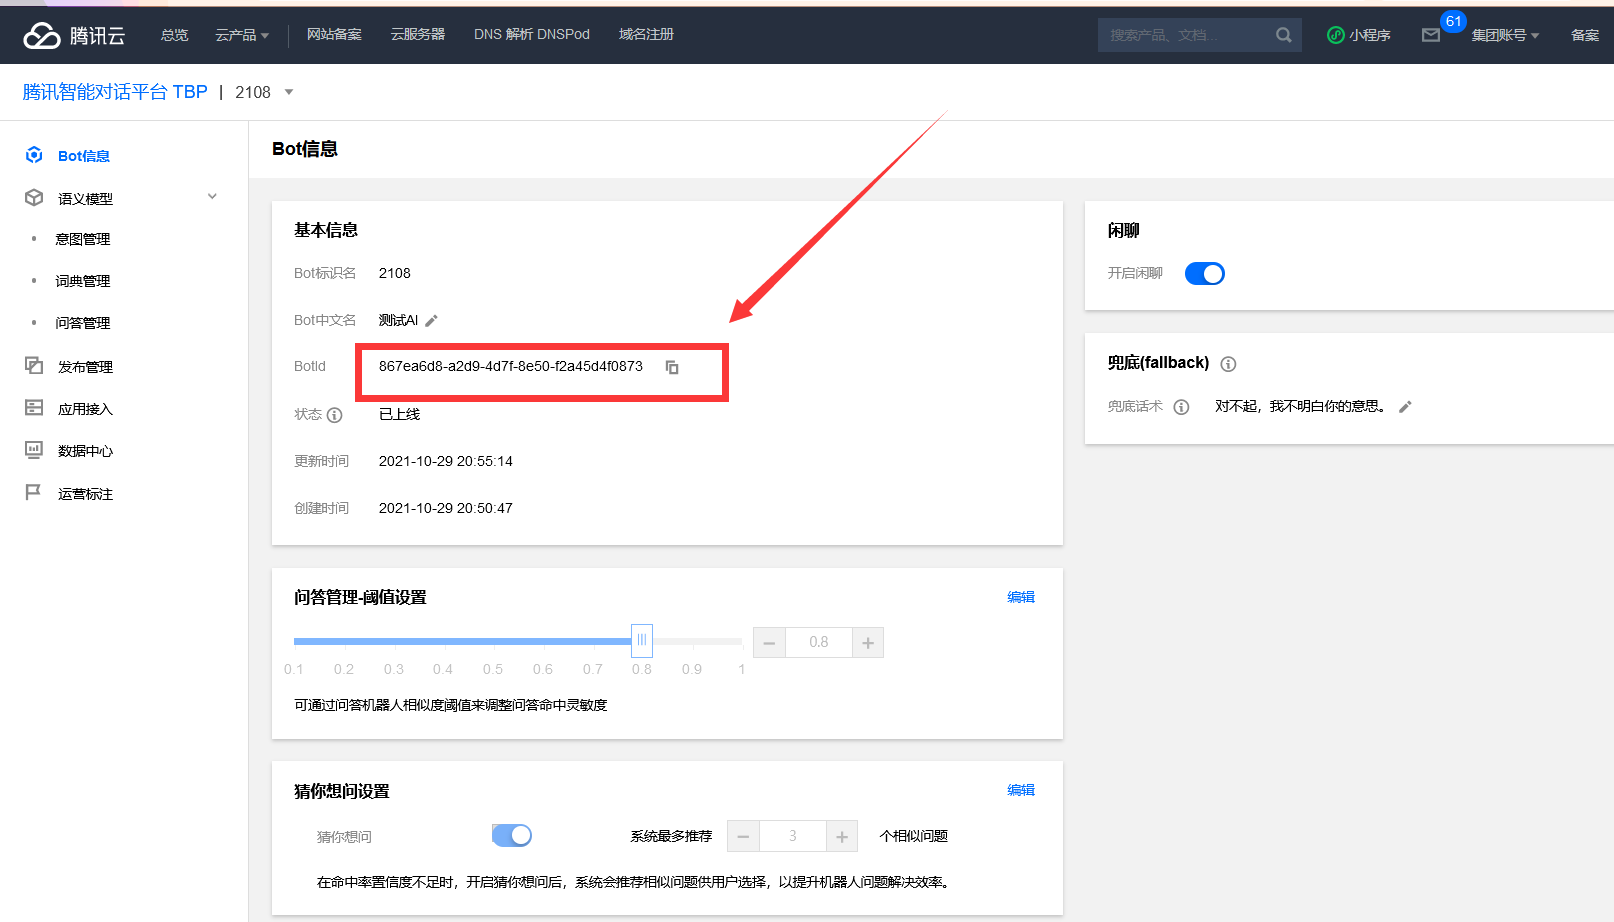Viewport: 1614px width, 922px height.
Task: Open 意图管理 in sidebar
Action: coord(83,239)
